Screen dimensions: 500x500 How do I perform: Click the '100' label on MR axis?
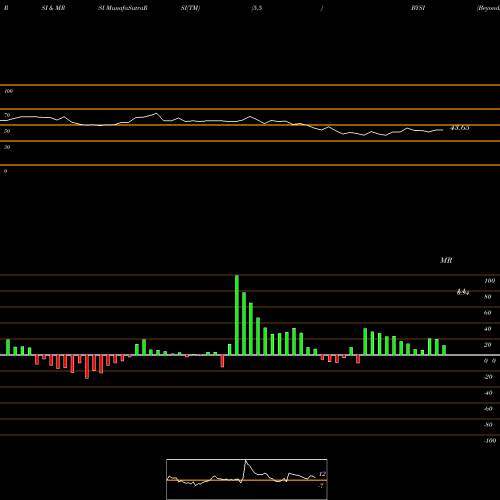pos(490,281)
